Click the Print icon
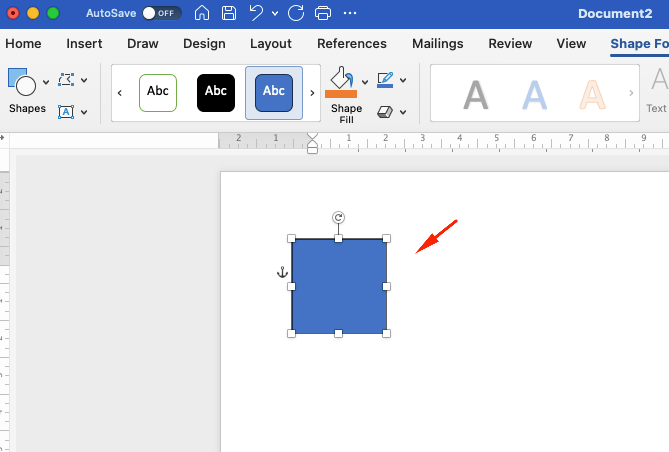The width and height of the screenshot is (669, 452). (x=323, y=13)
